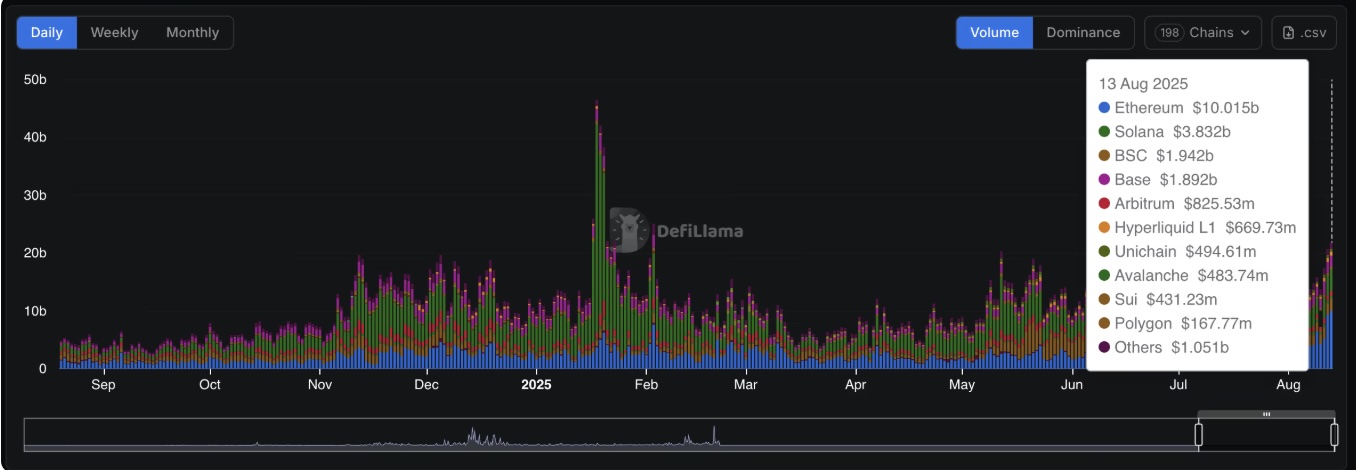This screenshot has height=470, width=1356.
Task: Click the chevron arrow beside Chains
Action: (1245, 33)
